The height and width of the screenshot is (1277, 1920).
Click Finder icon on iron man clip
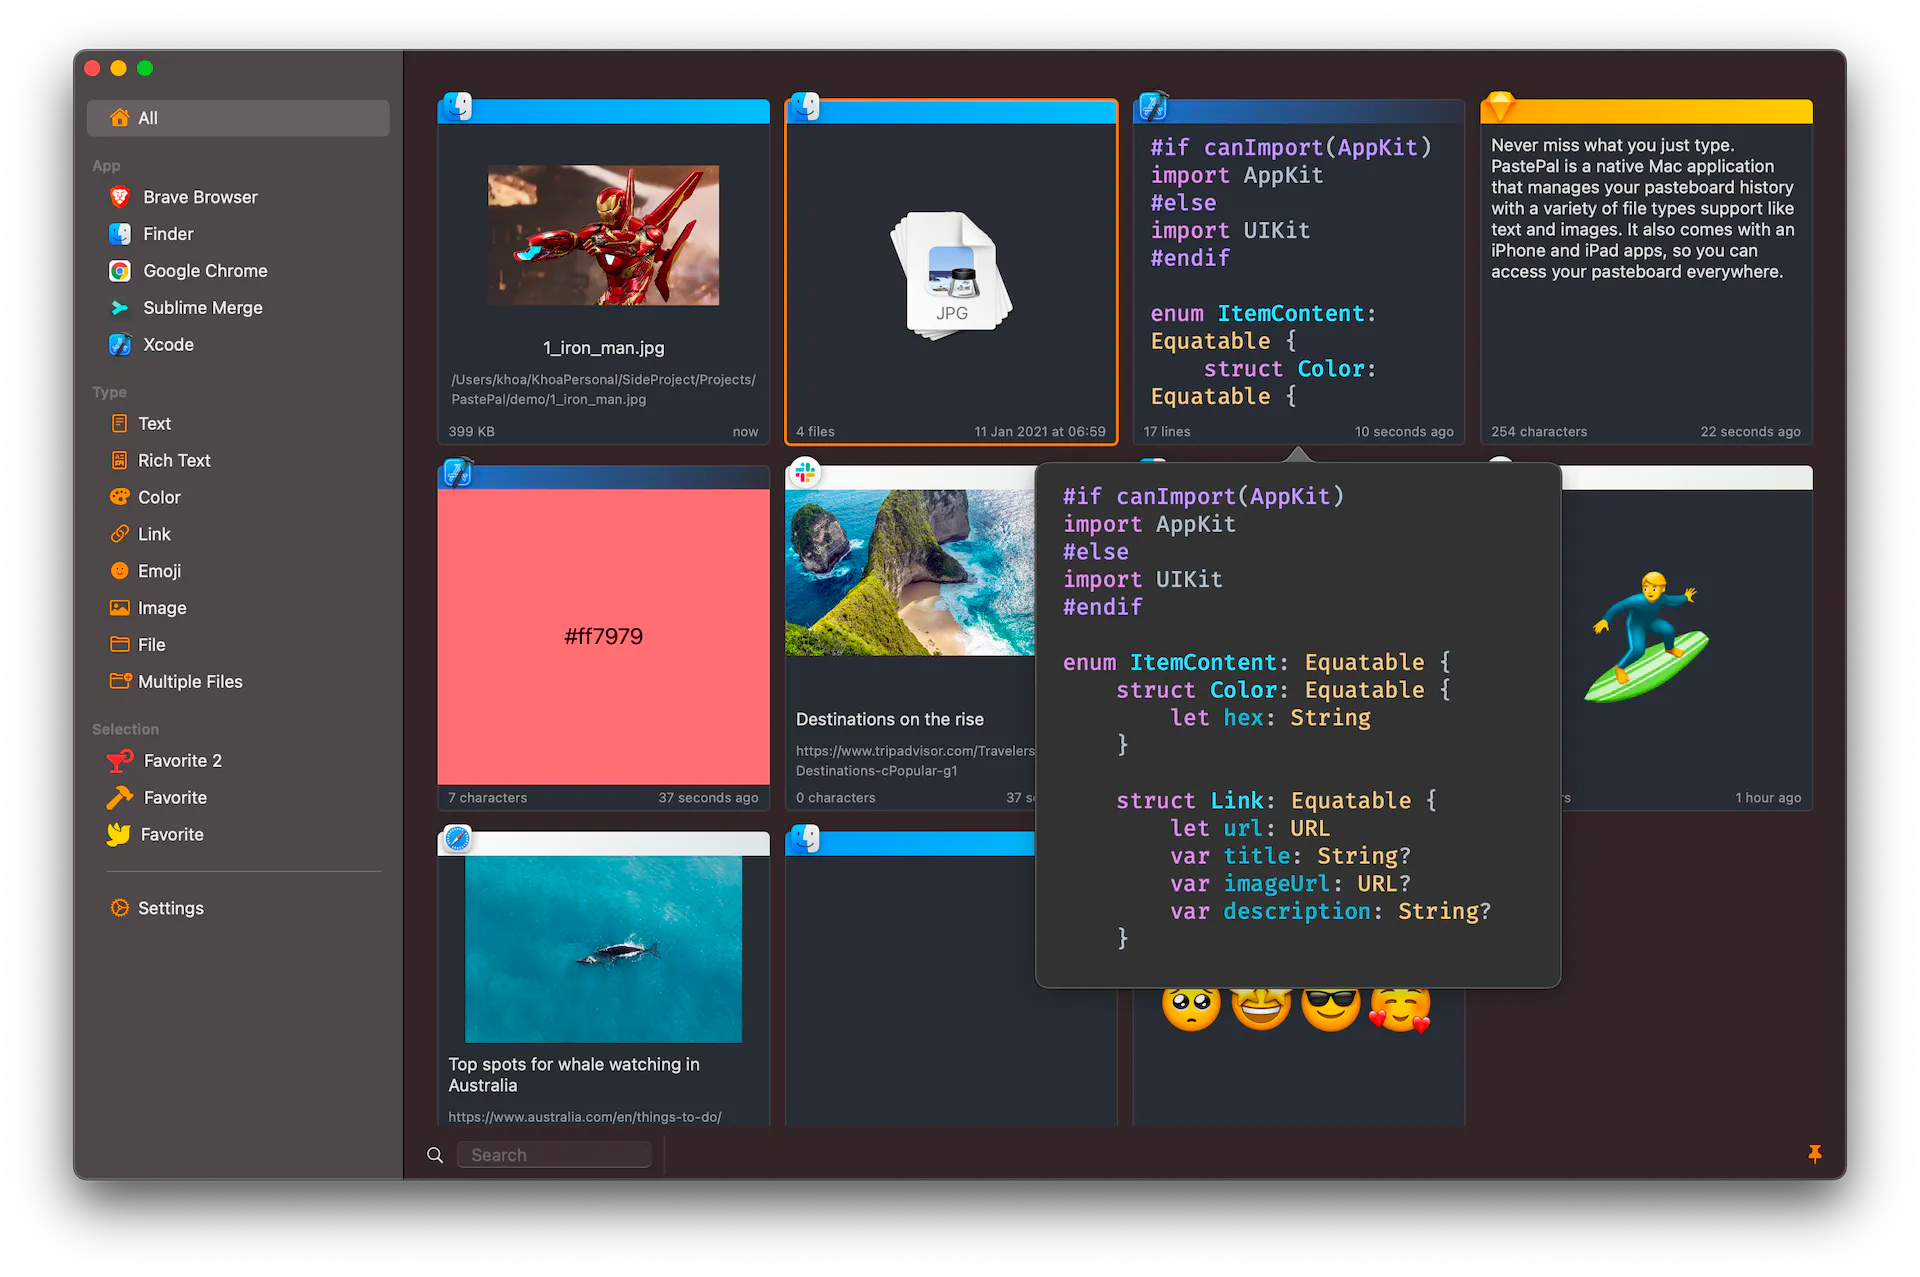(457, 105)
